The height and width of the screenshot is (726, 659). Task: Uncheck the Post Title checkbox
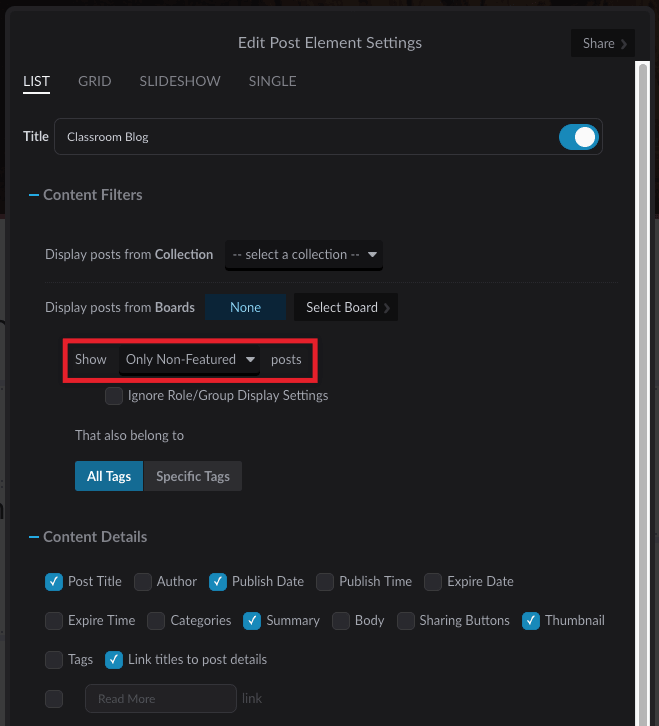coord(54,582)
